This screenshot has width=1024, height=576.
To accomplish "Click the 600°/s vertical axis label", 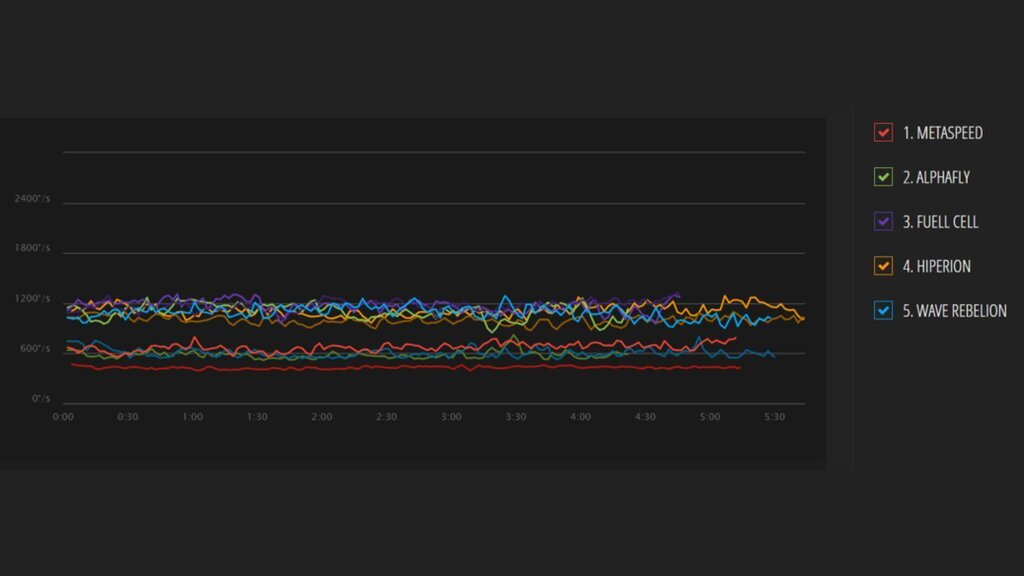I will coord(34,349).
